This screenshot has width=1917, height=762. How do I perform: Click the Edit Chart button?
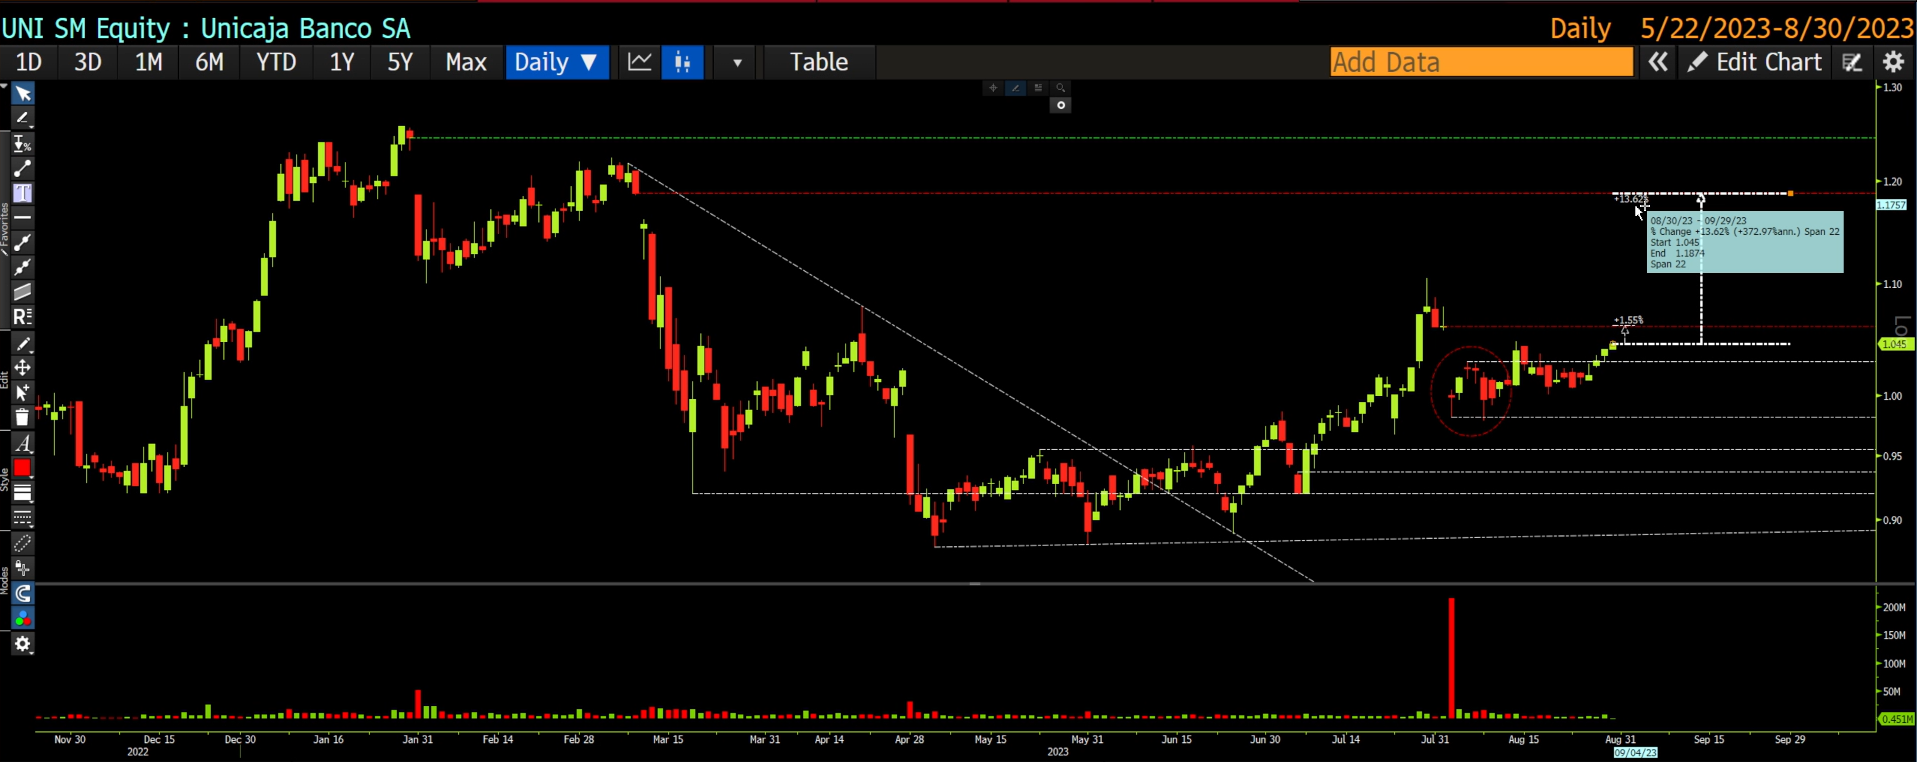tap(1755, 62)
